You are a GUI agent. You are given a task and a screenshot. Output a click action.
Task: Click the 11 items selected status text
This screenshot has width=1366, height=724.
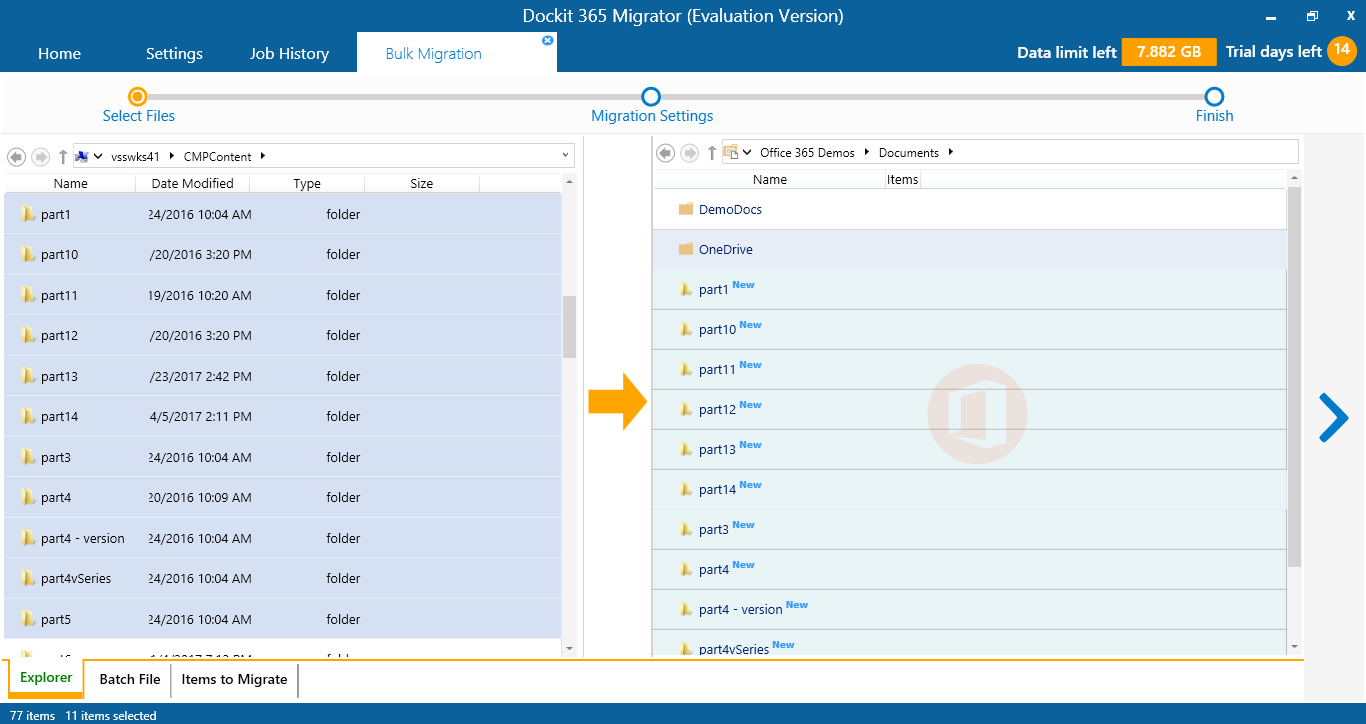pyautogui.click(x=111, y=716)
